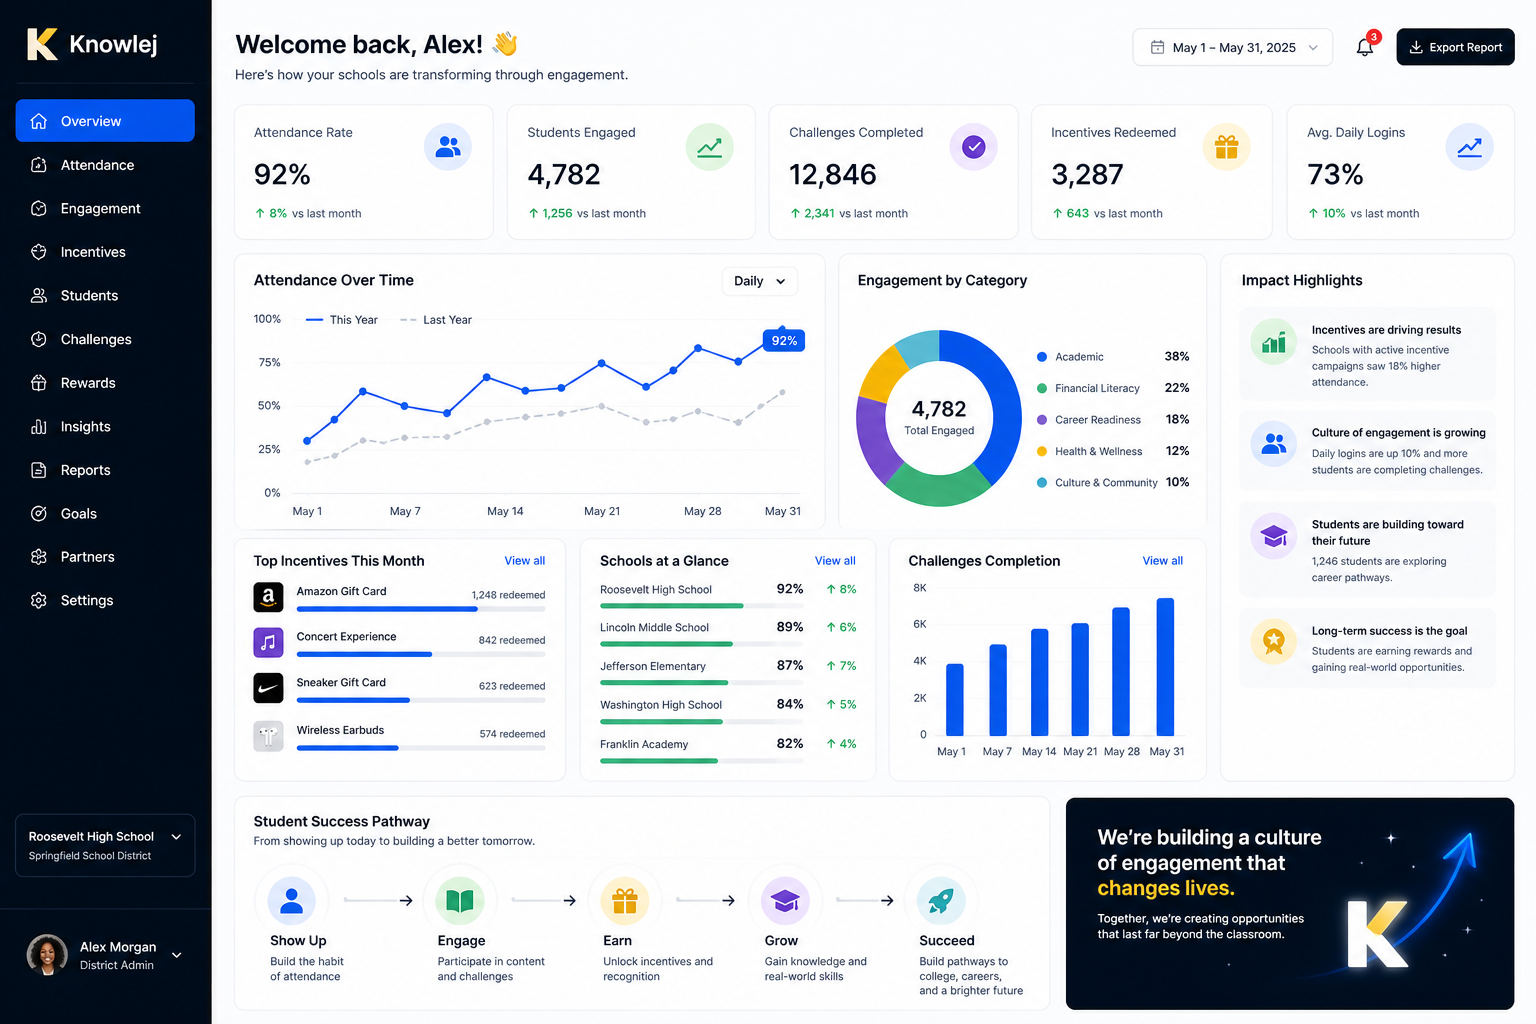Viewport: 1536px width, 1024px height.
Task: Click the Concert Experience music icon
Action: tap(268, 642)
